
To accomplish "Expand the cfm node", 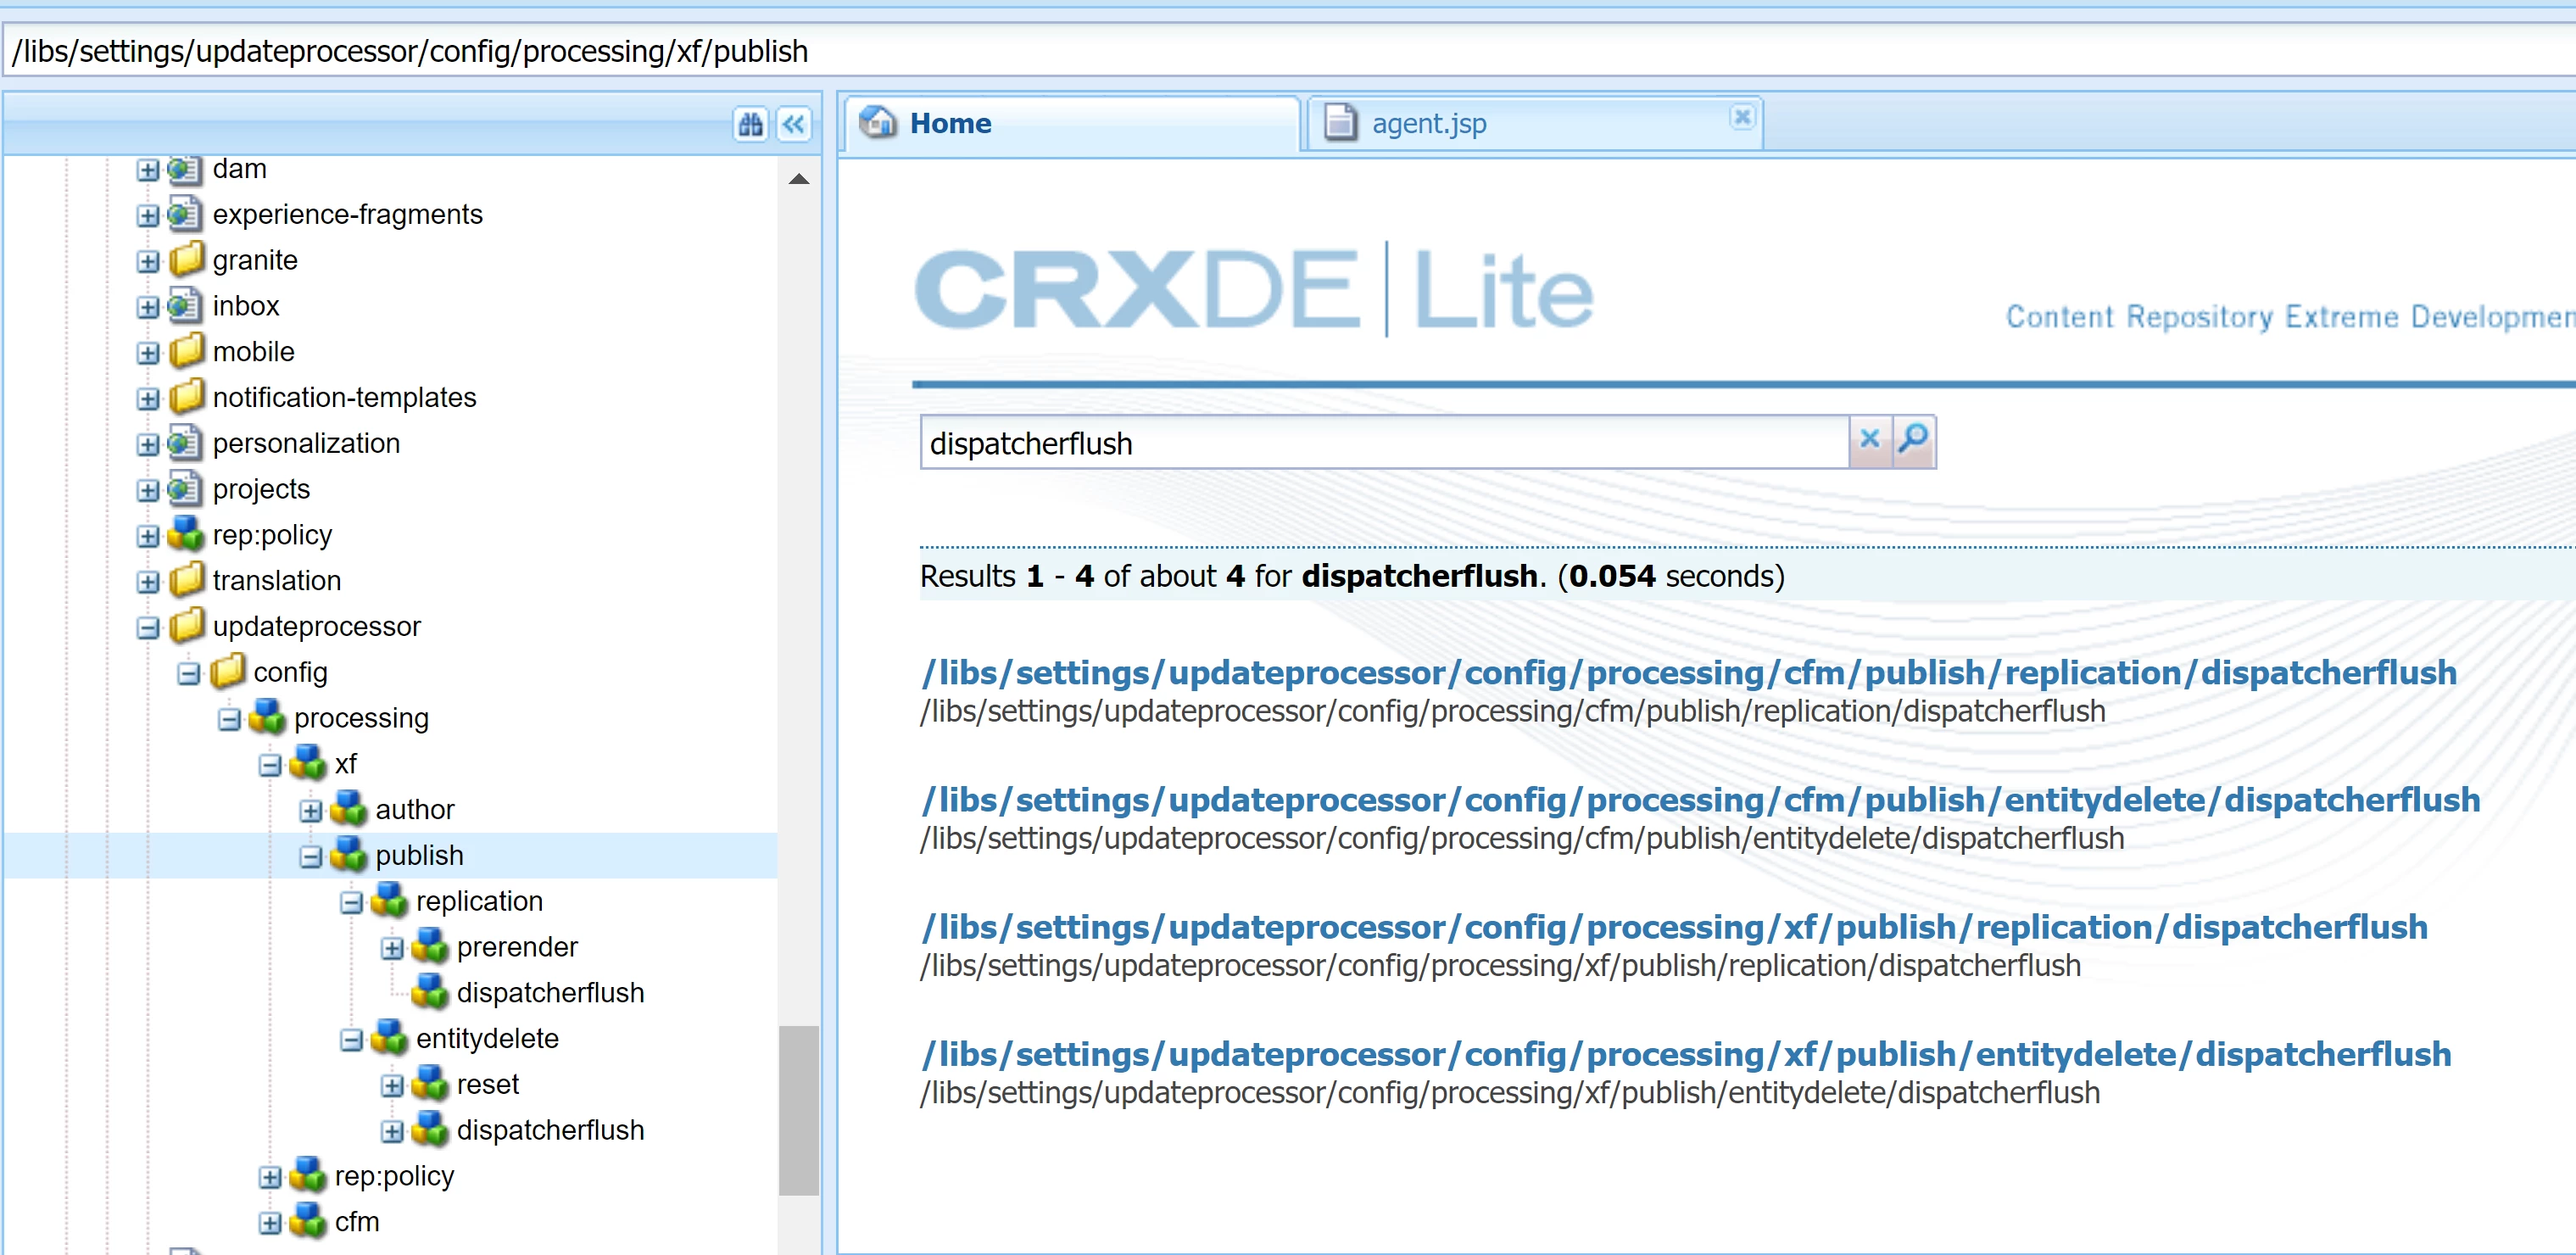I will pyautogui.click(x=270, y=1223).
